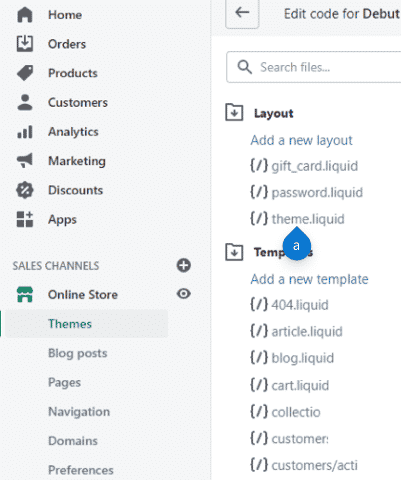This screenshot has height=480, width=401.
Task: Open Orders in the sidebar
Action: point(67,44)
